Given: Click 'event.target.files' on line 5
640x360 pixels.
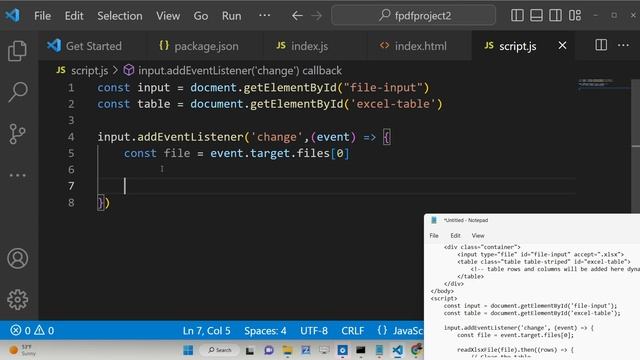Looking at the screenshot, I should click(x=270, y=153).
